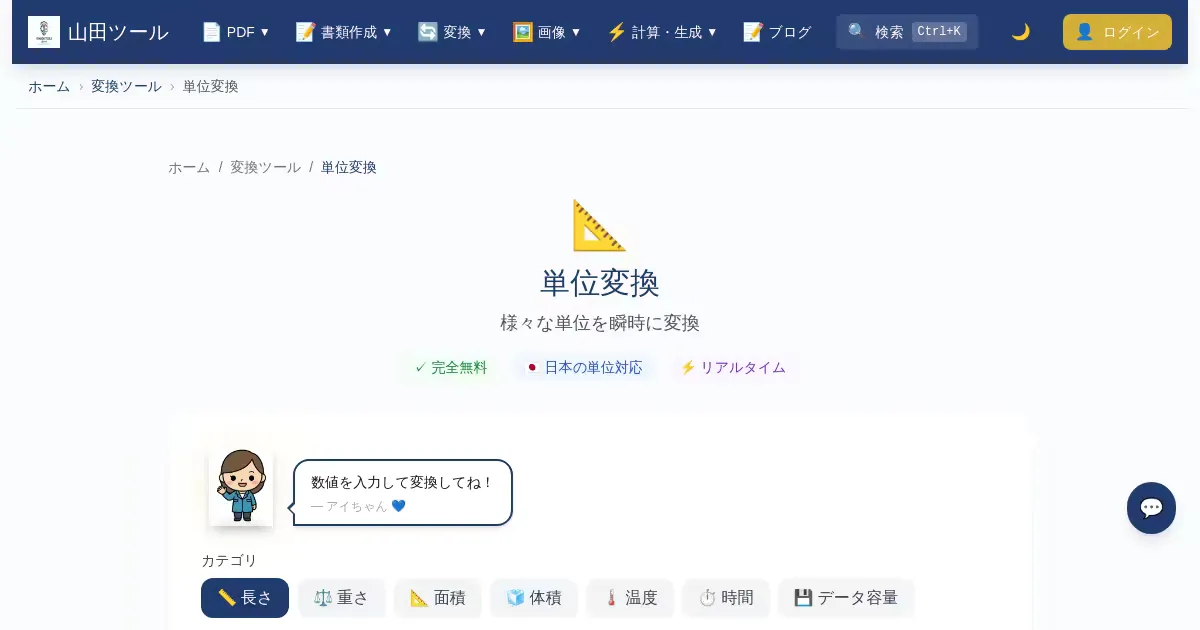Click the ruler triangle icon above 単位変換

(x=599, y=225)
